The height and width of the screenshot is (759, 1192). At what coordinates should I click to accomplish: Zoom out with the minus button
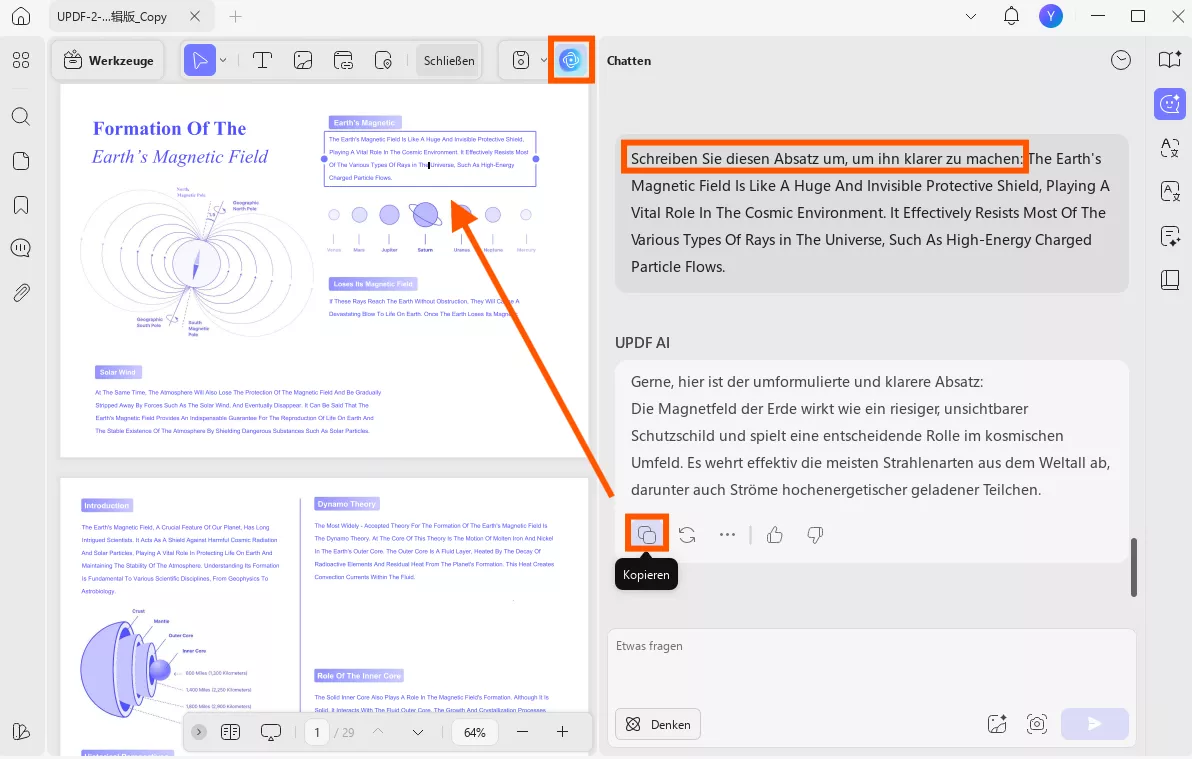click(522, 732)
